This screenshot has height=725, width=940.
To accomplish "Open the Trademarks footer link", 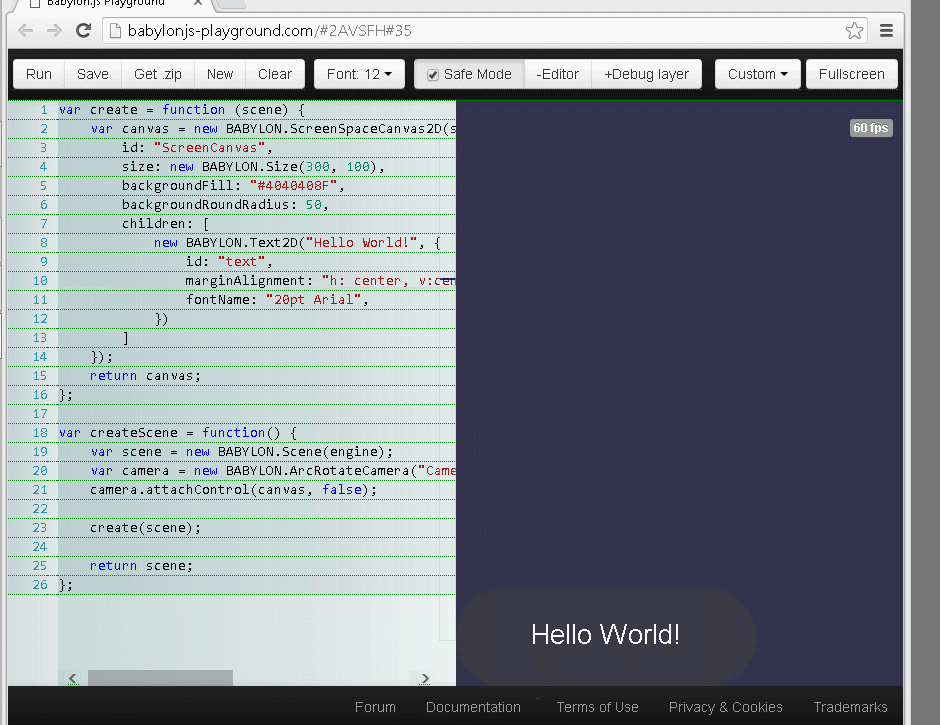I will pos(850,707).
